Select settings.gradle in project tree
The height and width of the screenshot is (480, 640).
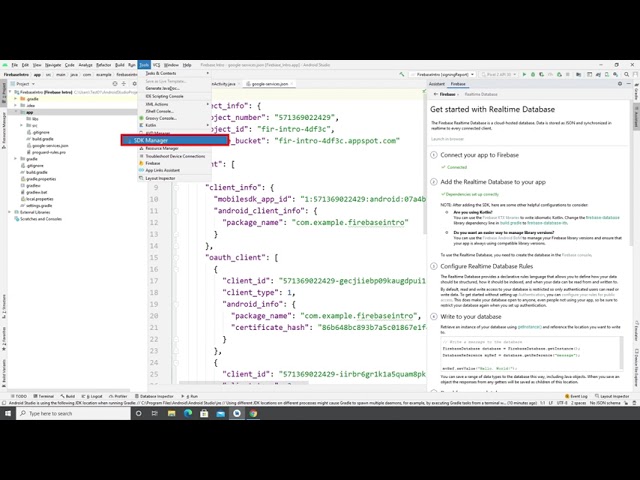point(39,206)
